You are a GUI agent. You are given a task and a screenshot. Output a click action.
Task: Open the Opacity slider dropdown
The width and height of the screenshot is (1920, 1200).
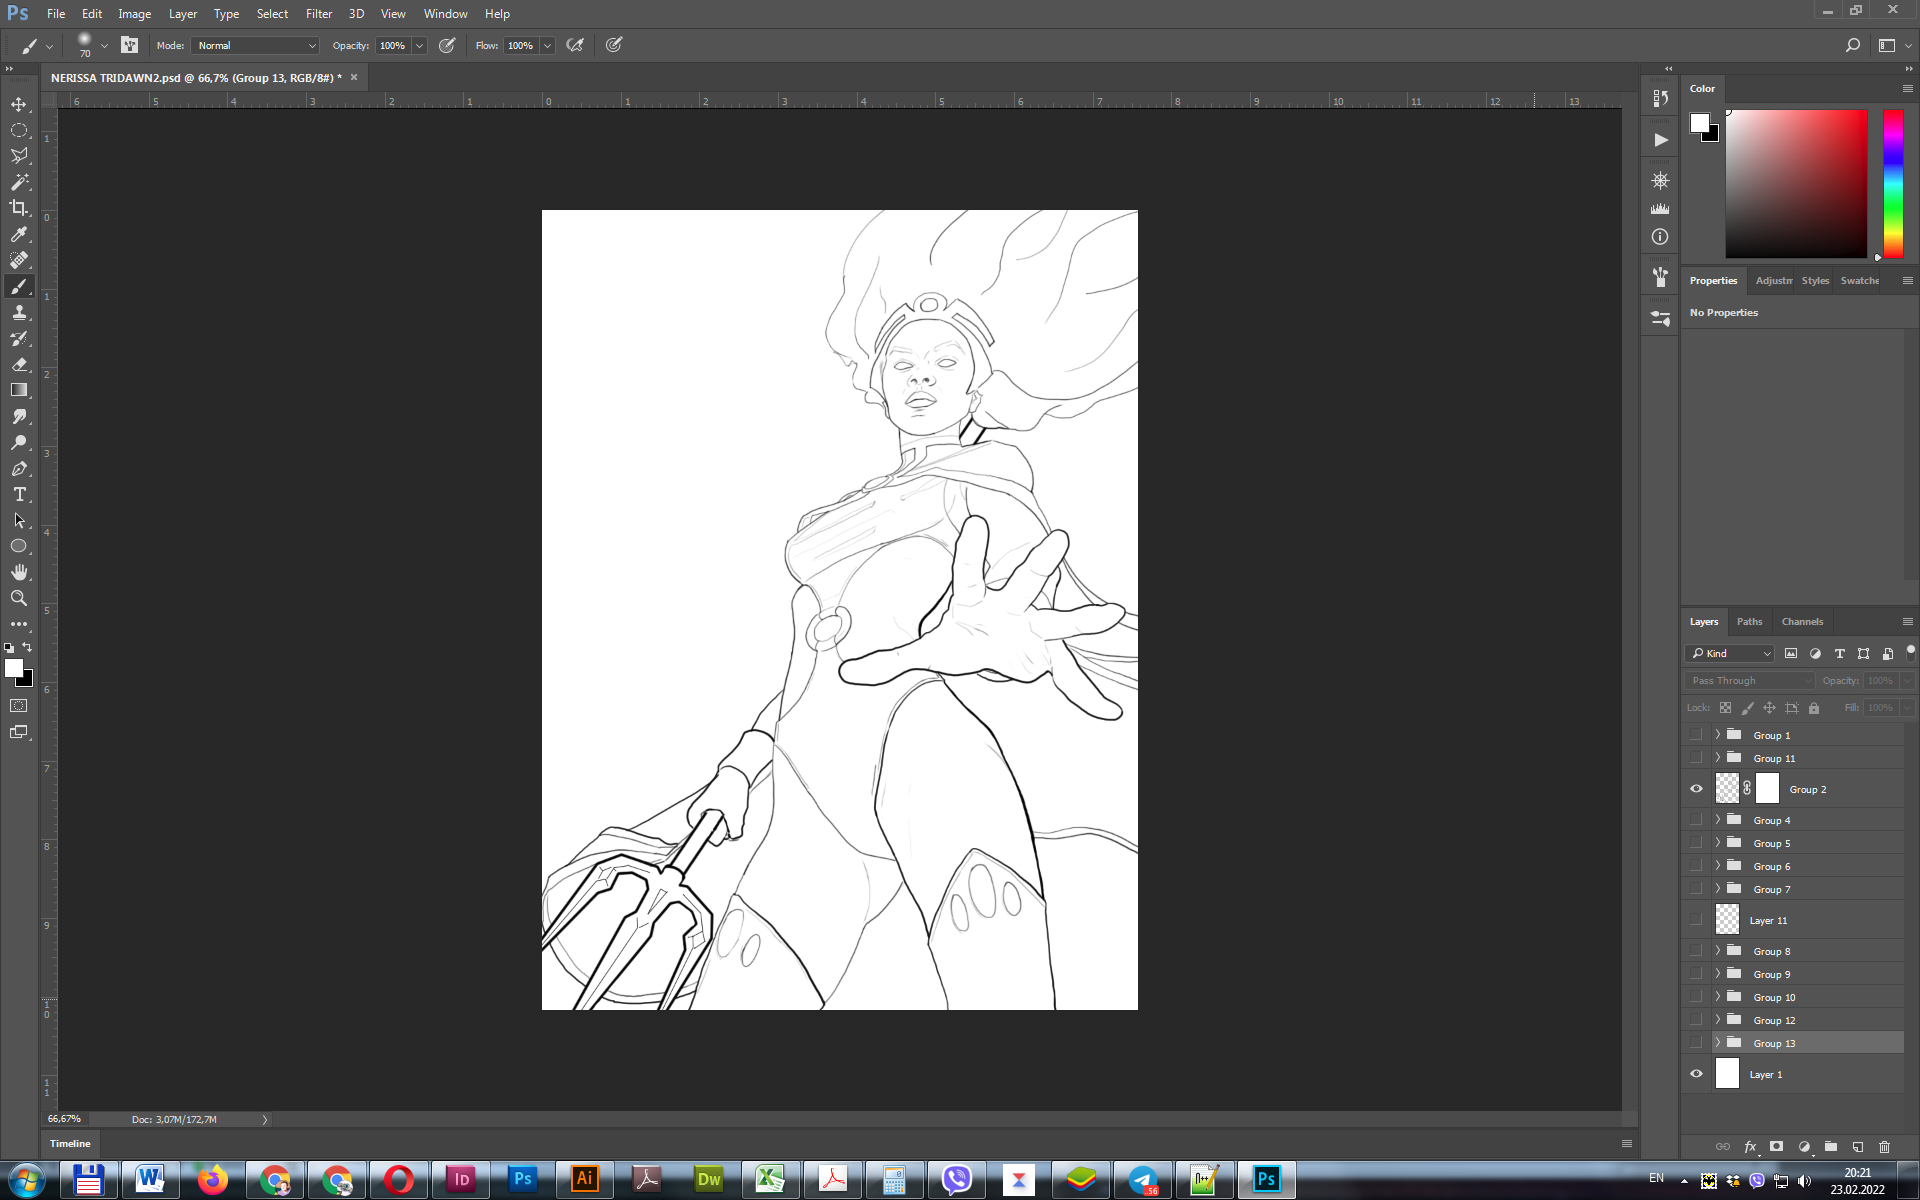coord(419,45)
